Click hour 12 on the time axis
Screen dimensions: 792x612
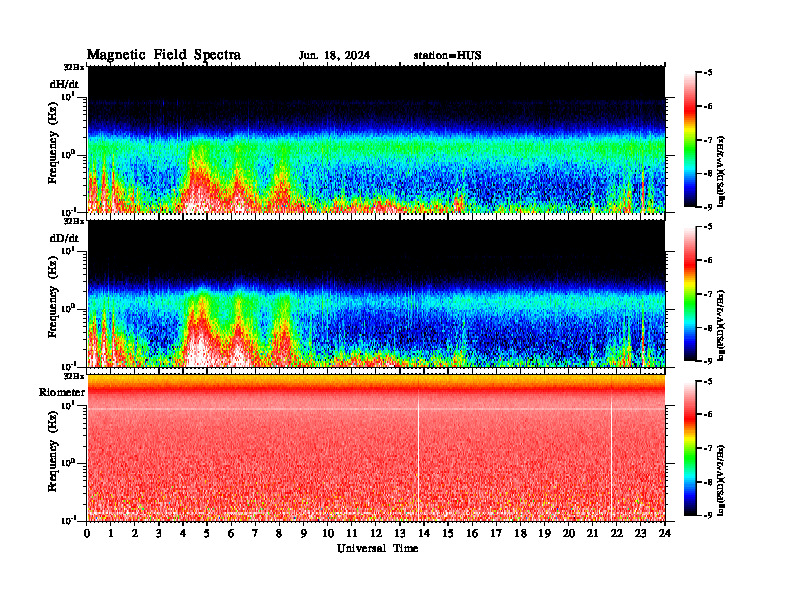376,533
